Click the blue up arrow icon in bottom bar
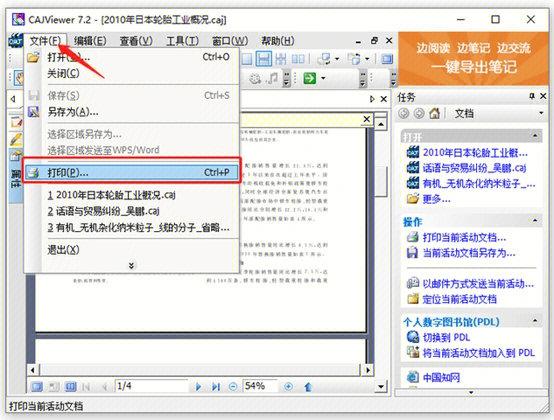554x420 pixels. (x=308, y=387)
